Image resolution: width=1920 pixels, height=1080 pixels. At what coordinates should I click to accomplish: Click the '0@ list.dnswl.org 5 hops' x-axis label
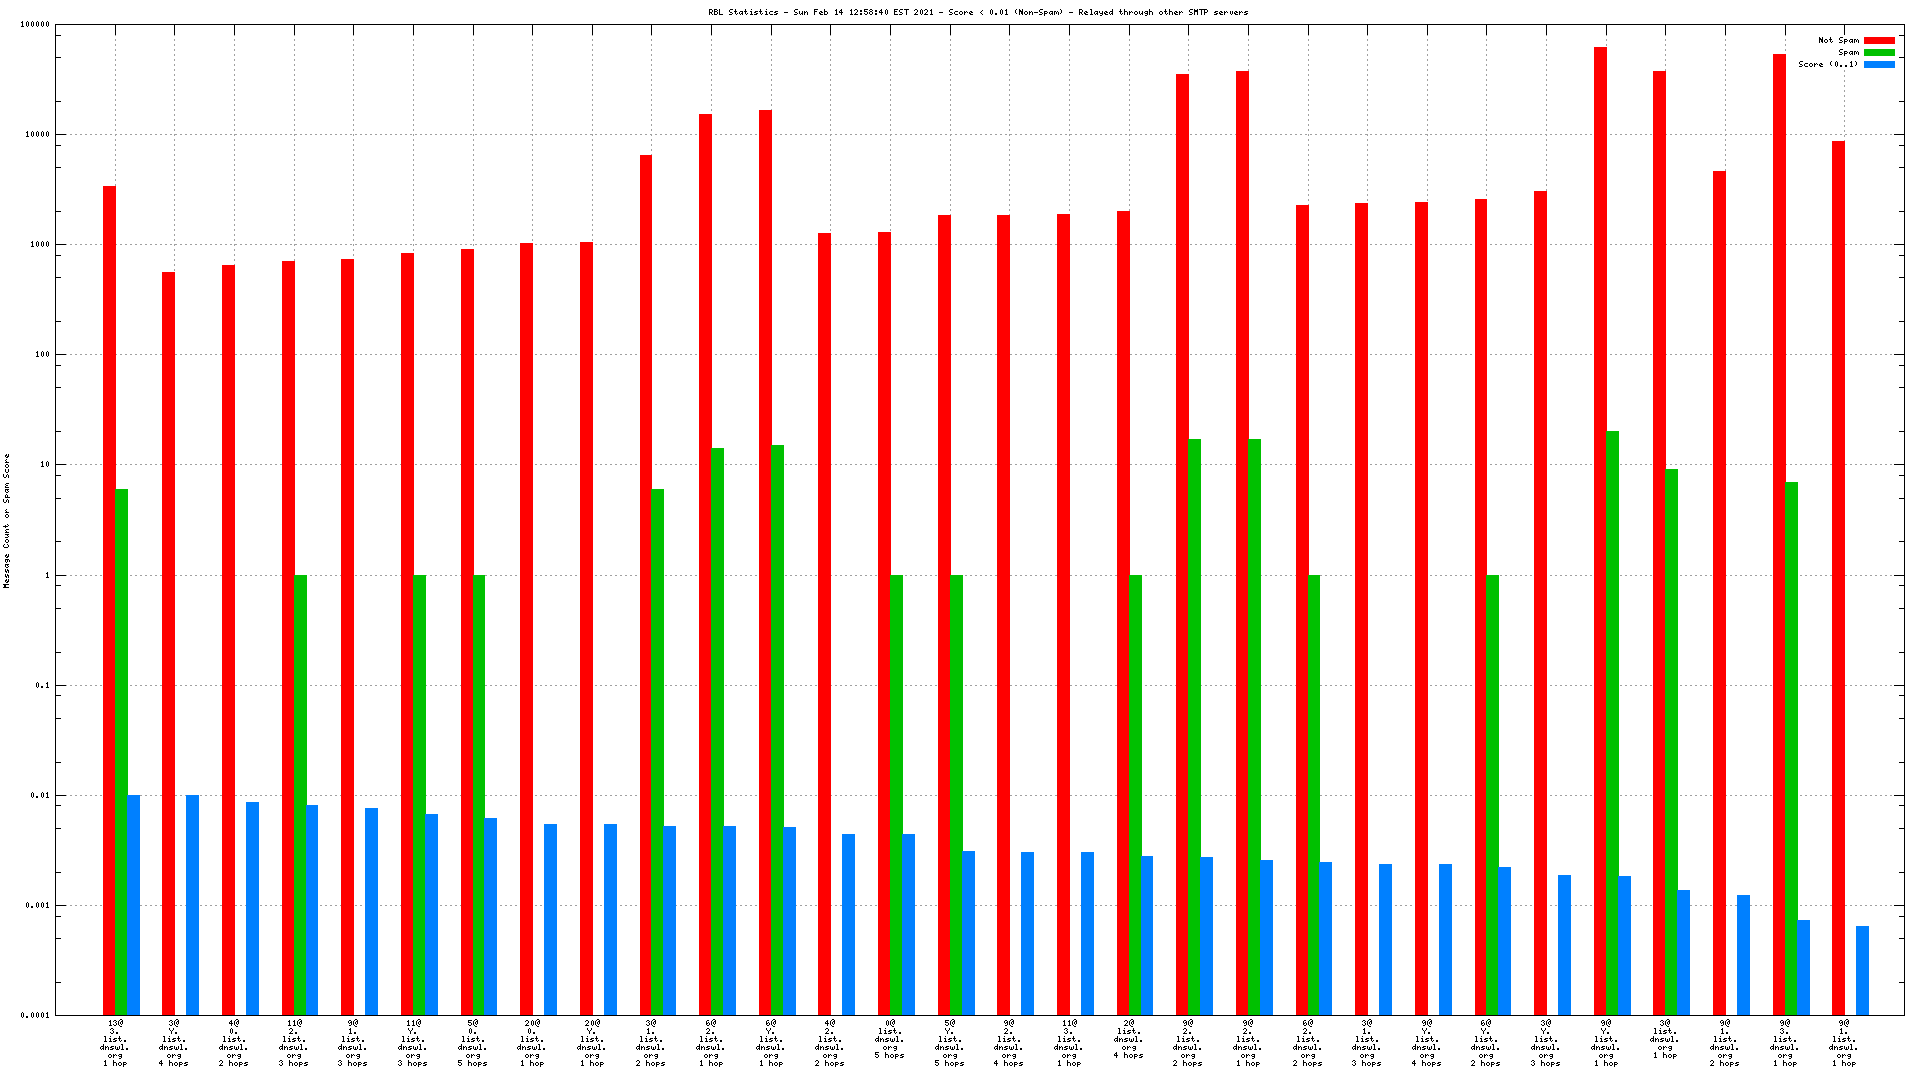pyautogui.click(x=889, y=1039)
